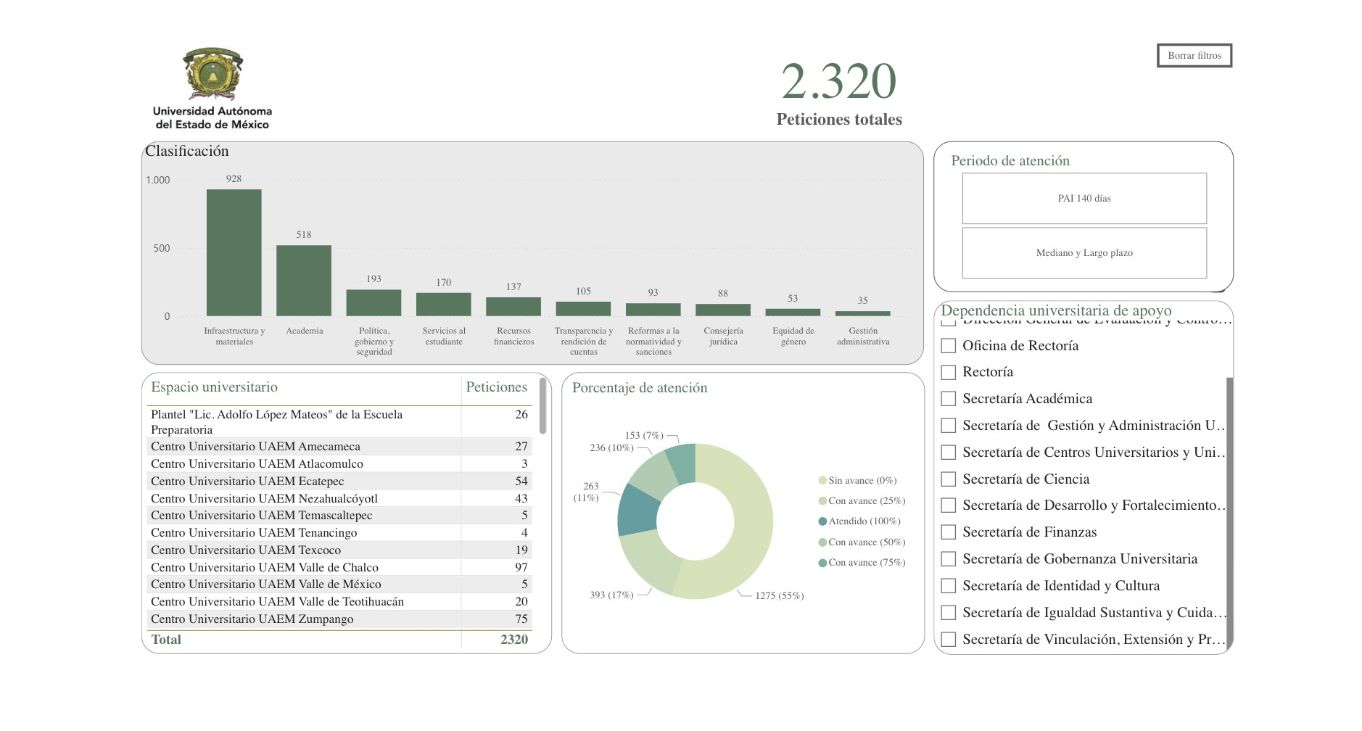This screenshot has width=1362, height=731.
Task: Select the PAI 140 días period option
Action: (x=1084, y=198)
